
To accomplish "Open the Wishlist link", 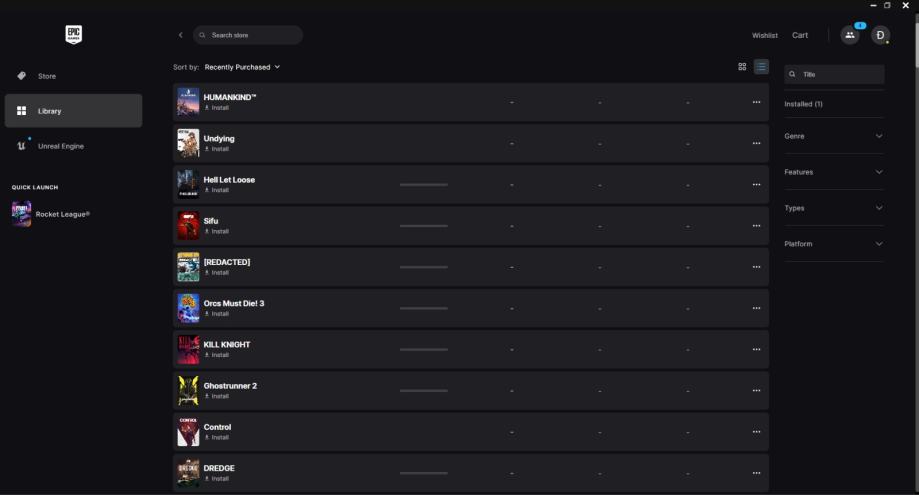I will pos(764,35).
